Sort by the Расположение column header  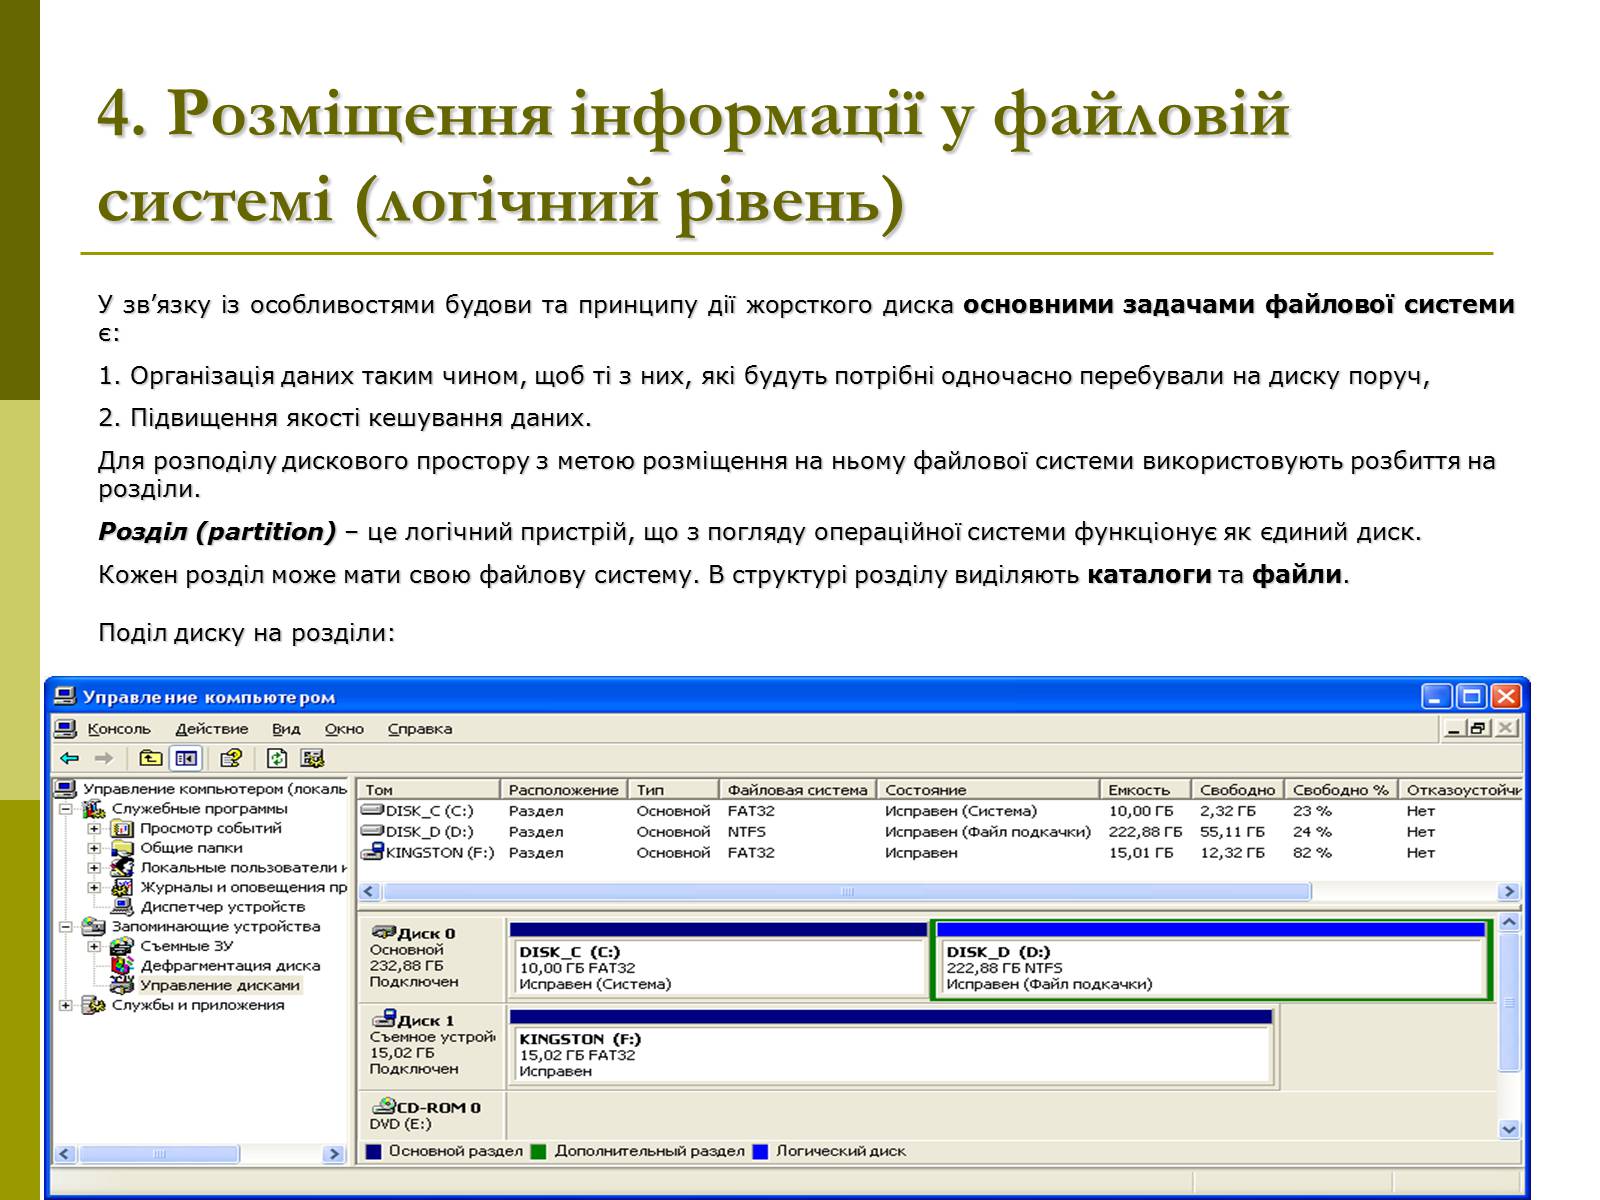coord(564,790)
